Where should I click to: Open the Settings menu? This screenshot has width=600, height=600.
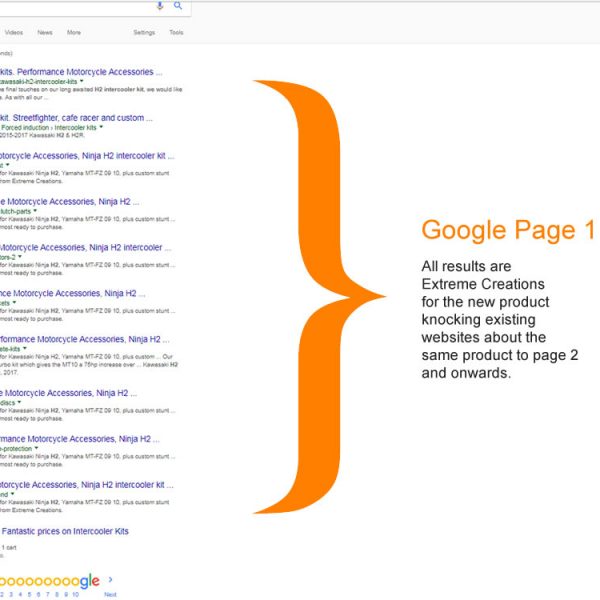(x=144, y=32)
